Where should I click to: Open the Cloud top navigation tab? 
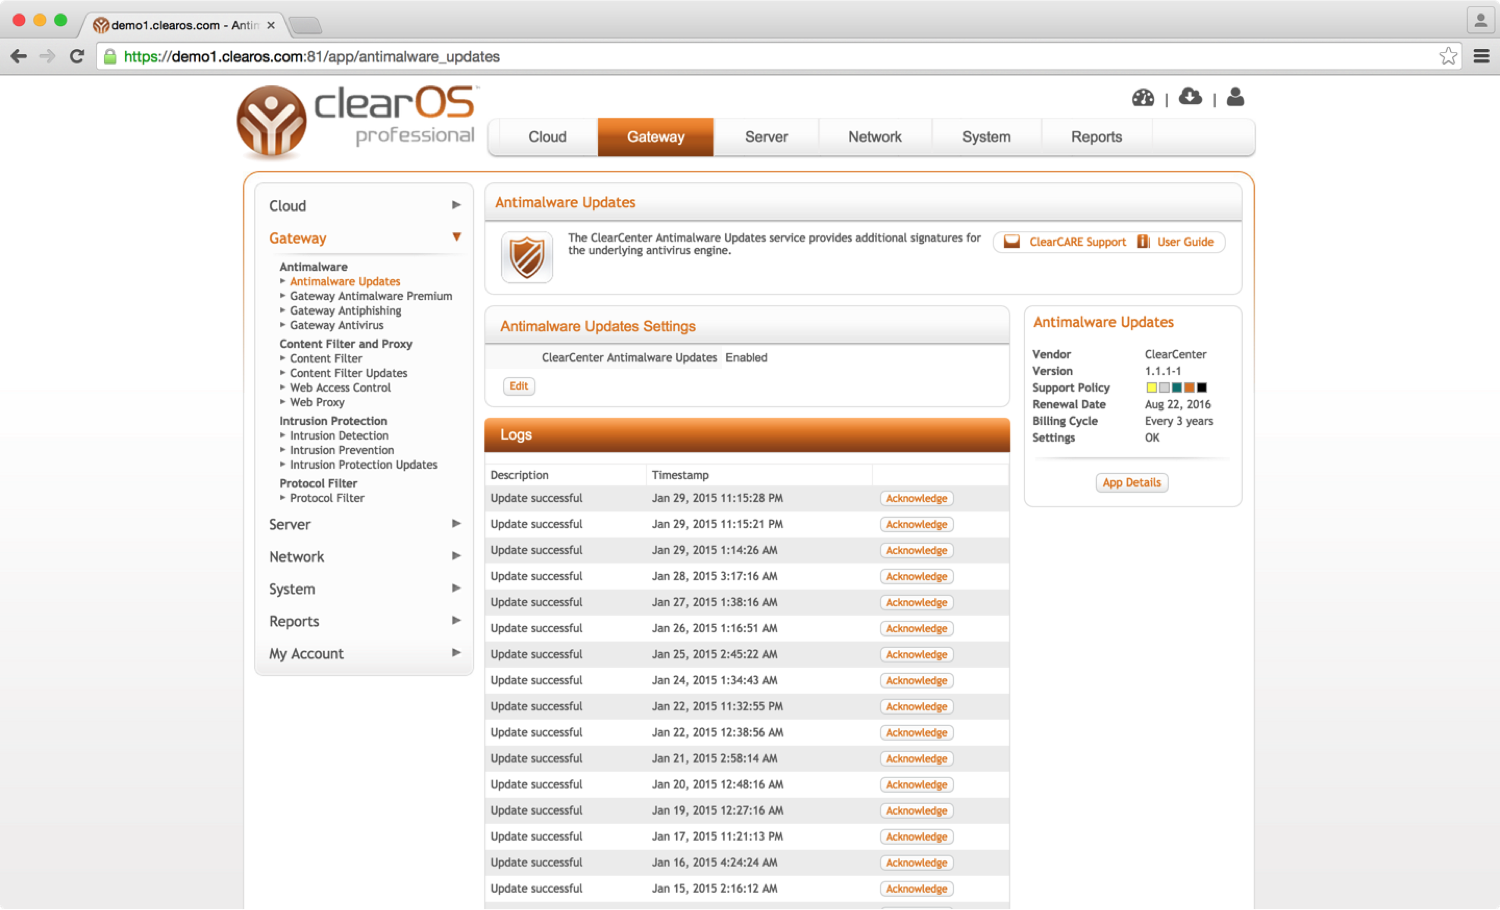click(547, 137)
